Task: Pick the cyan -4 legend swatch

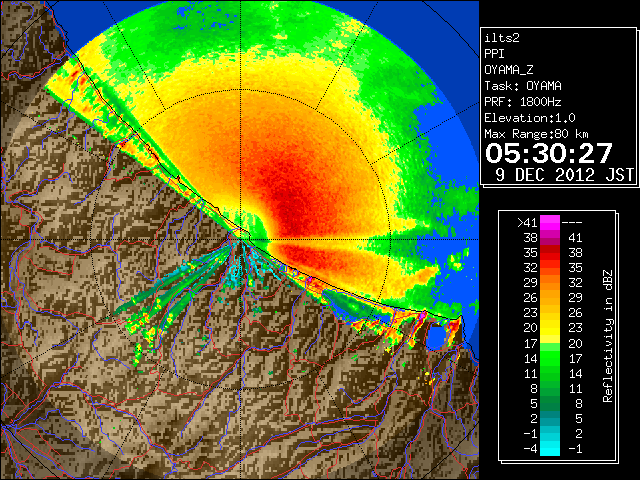Action: [550, 449]
